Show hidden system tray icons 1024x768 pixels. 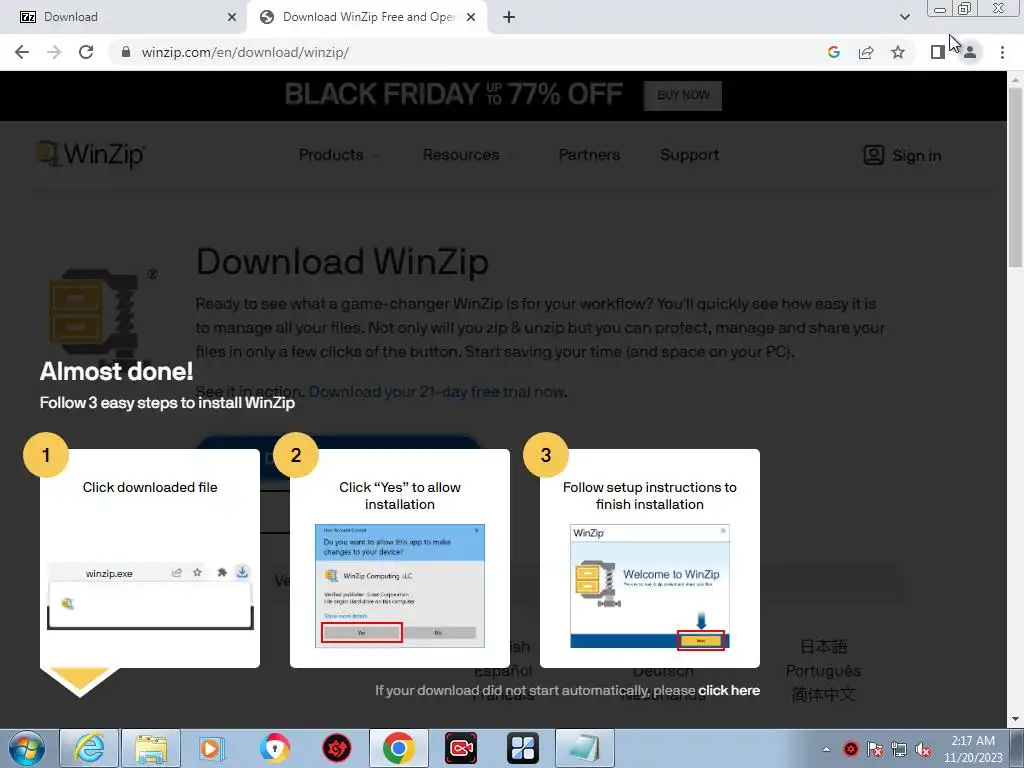point(826,749)
